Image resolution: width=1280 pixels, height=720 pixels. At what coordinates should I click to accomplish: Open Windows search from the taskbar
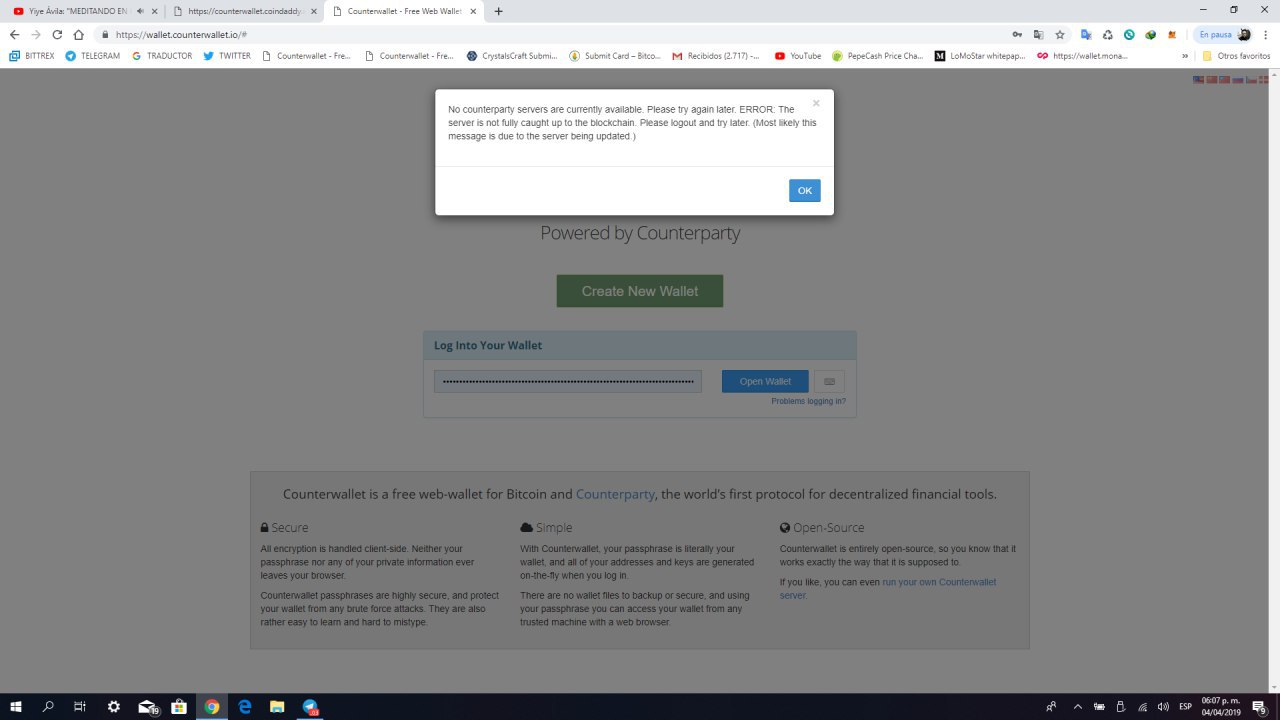[x=48, y=706]
